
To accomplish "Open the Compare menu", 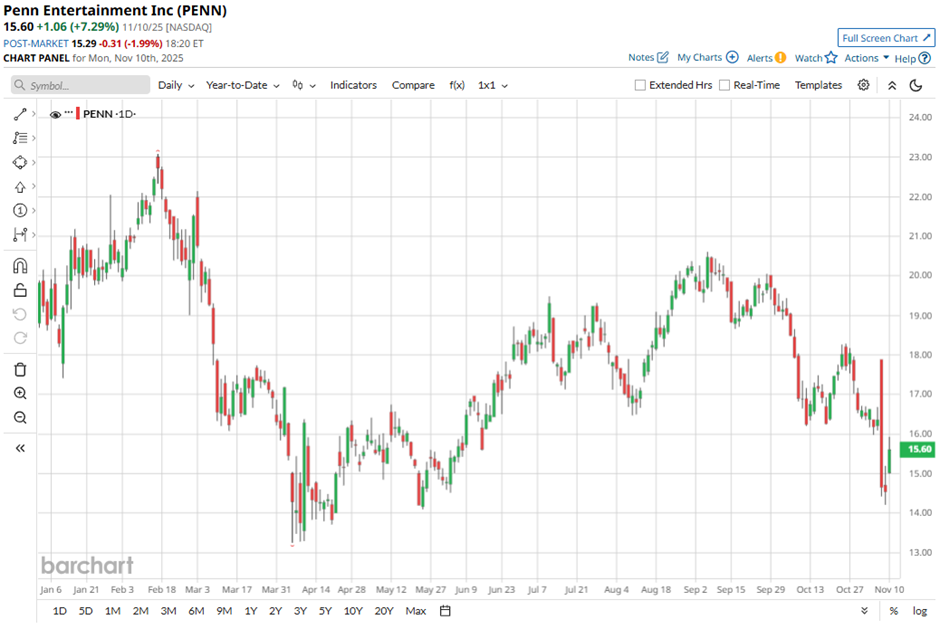I will [x=413, y=85].
